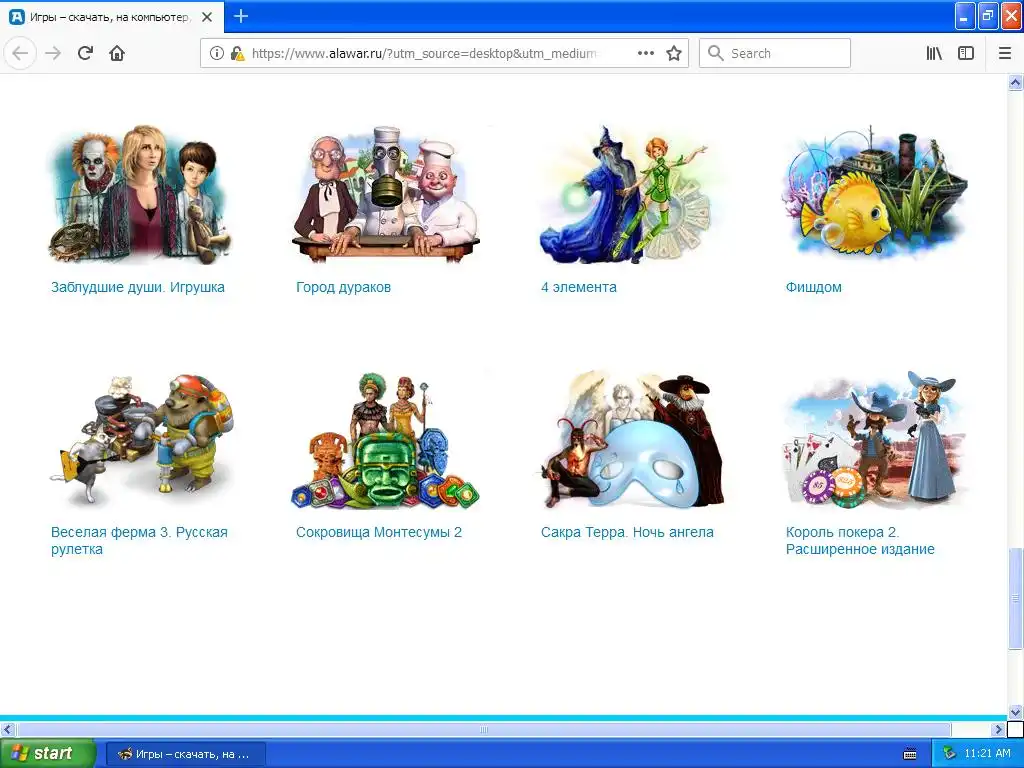Open Заблудшие души. Игрушка link
Image resolution: width=1024 pixels, height=768 pixels.
point(138,287)
